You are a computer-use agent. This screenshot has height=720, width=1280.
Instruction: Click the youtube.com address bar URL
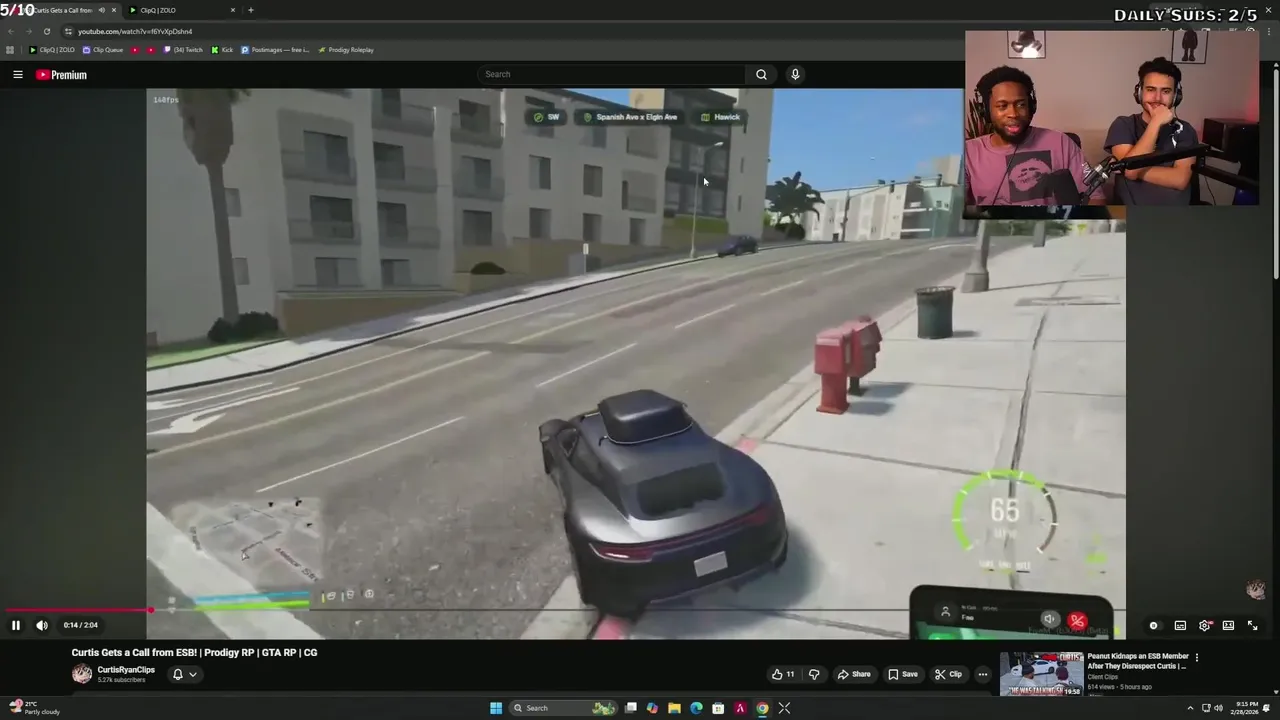point(135,31)
